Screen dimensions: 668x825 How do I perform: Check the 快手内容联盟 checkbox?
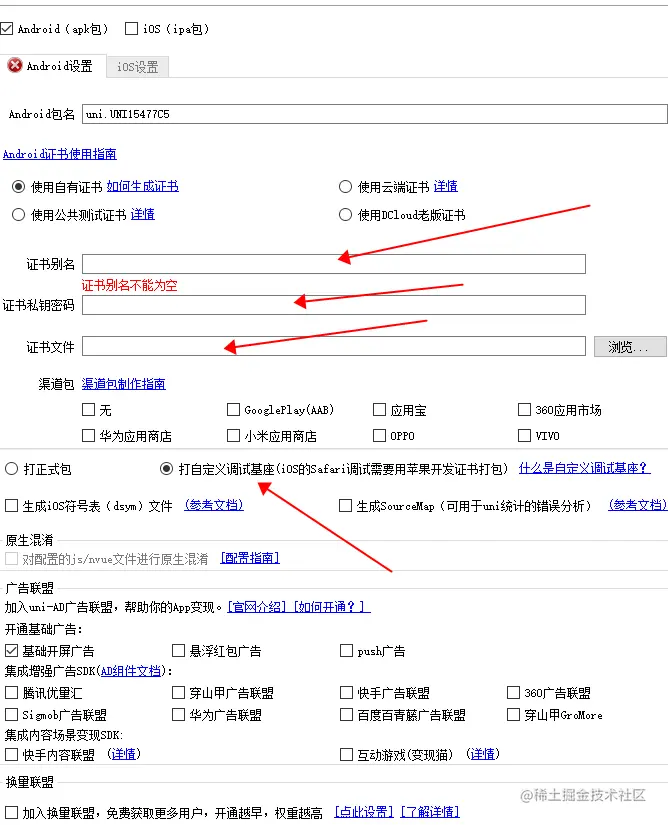pyautogui.click(x=11, y=754)
